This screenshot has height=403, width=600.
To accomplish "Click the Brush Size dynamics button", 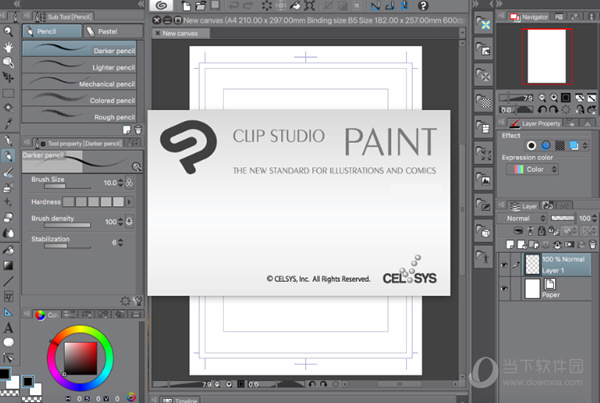I will pos(130,183).
